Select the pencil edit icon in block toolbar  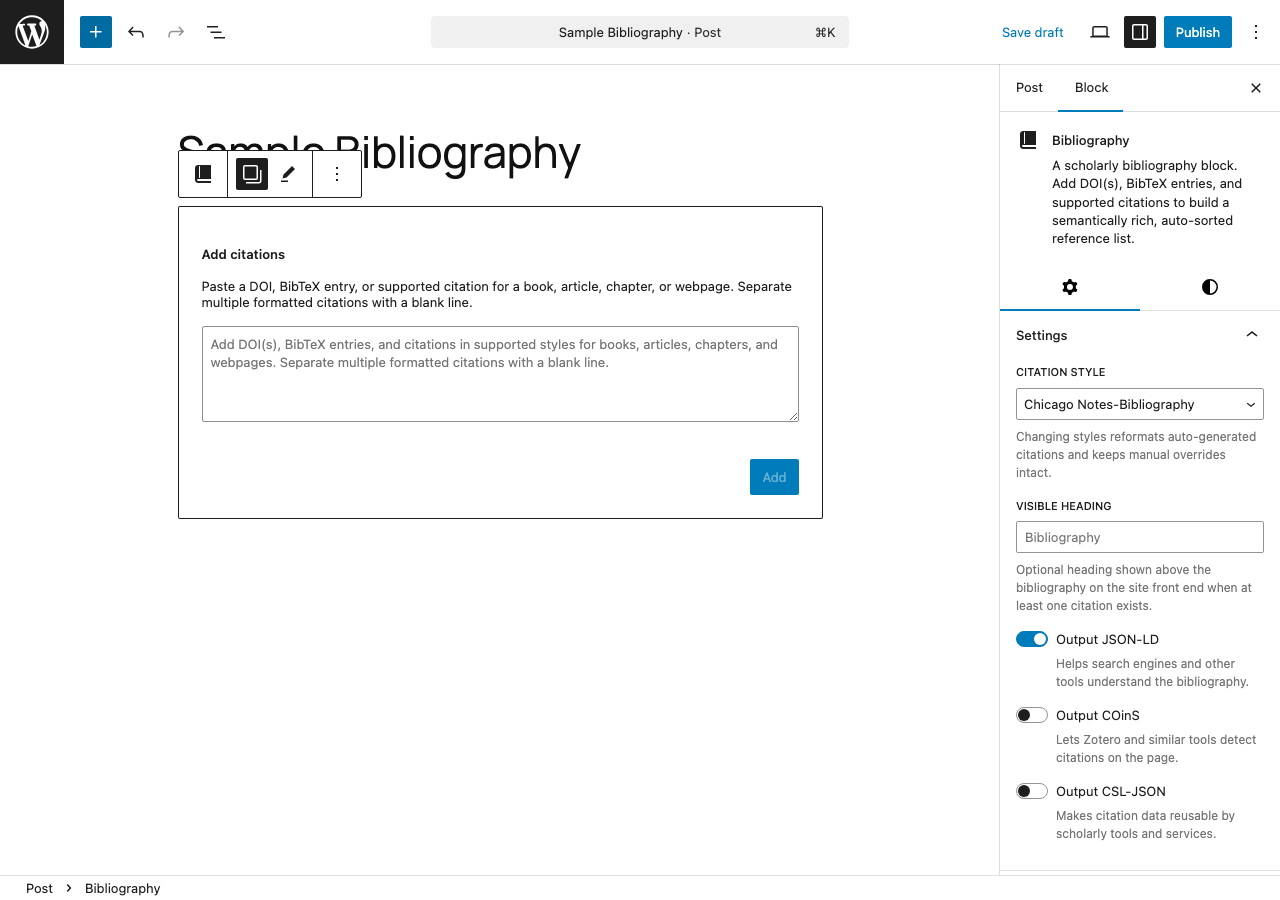[287, 173]
